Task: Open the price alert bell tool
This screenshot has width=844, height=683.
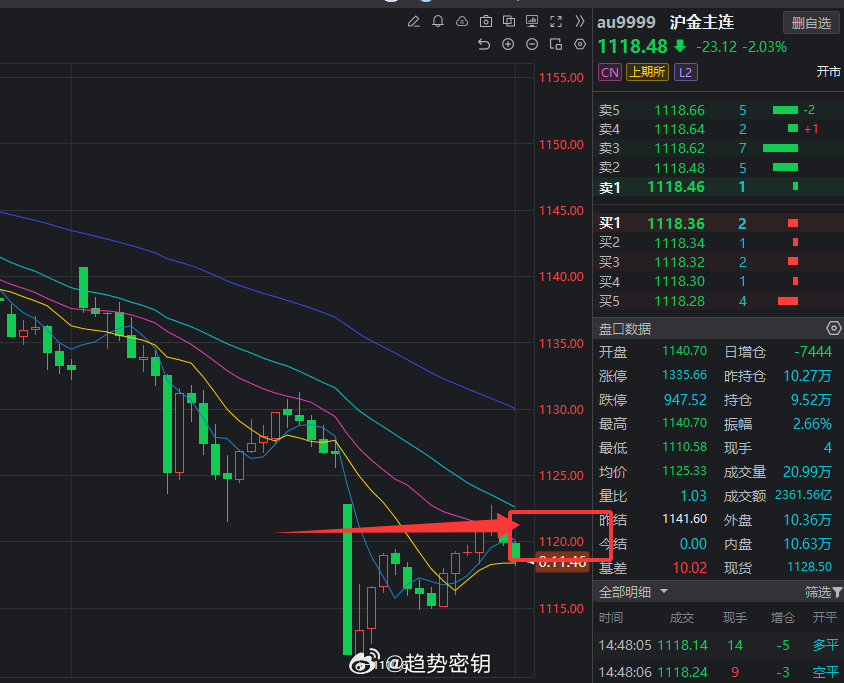Action: [x=438, y=21]
